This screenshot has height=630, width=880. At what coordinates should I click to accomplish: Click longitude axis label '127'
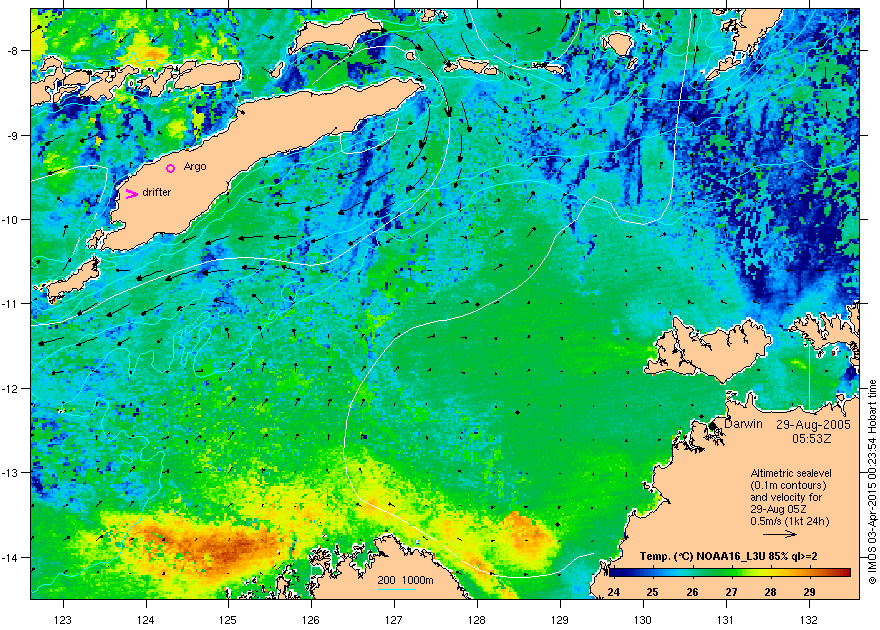(x=394, y=620)
